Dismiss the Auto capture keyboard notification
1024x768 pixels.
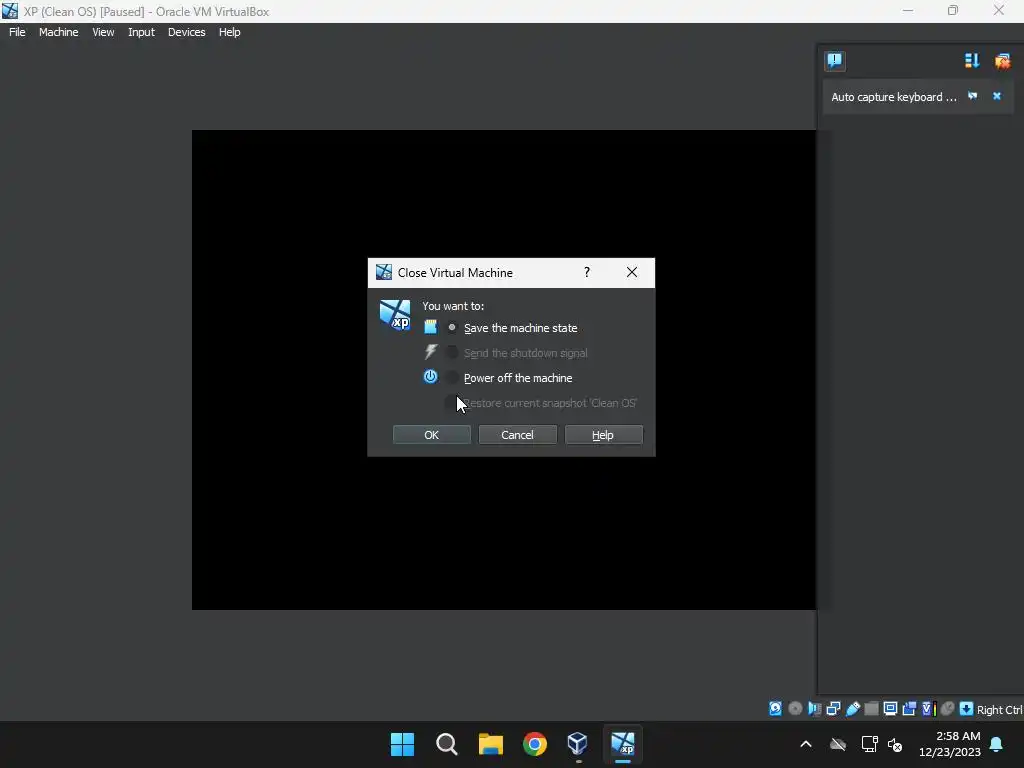997,96
